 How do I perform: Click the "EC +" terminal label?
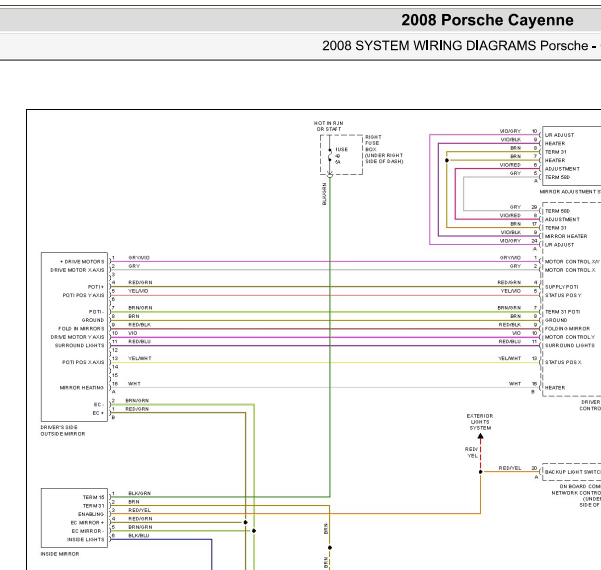point(99,413)
